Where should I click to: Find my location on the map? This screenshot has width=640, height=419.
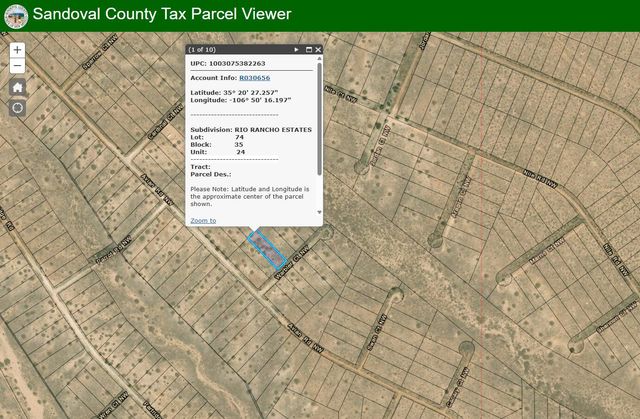tap(17, 107)
